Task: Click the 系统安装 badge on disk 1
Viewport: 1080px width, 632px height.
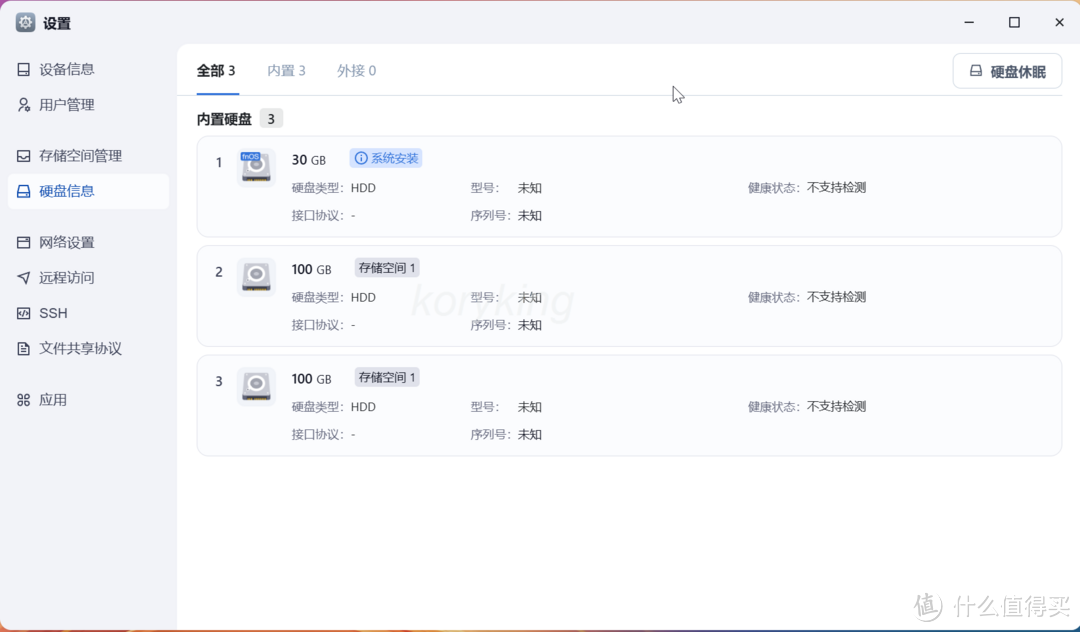Action: (385, 158)
